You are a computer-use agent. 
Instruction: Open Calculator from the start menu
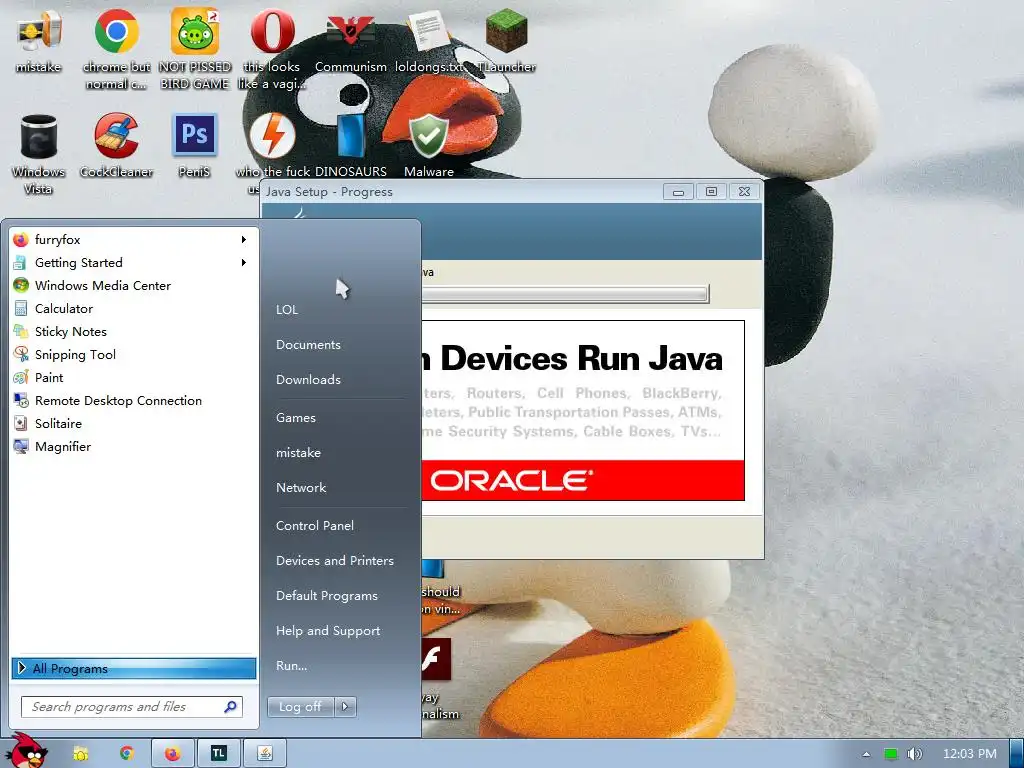134,308
